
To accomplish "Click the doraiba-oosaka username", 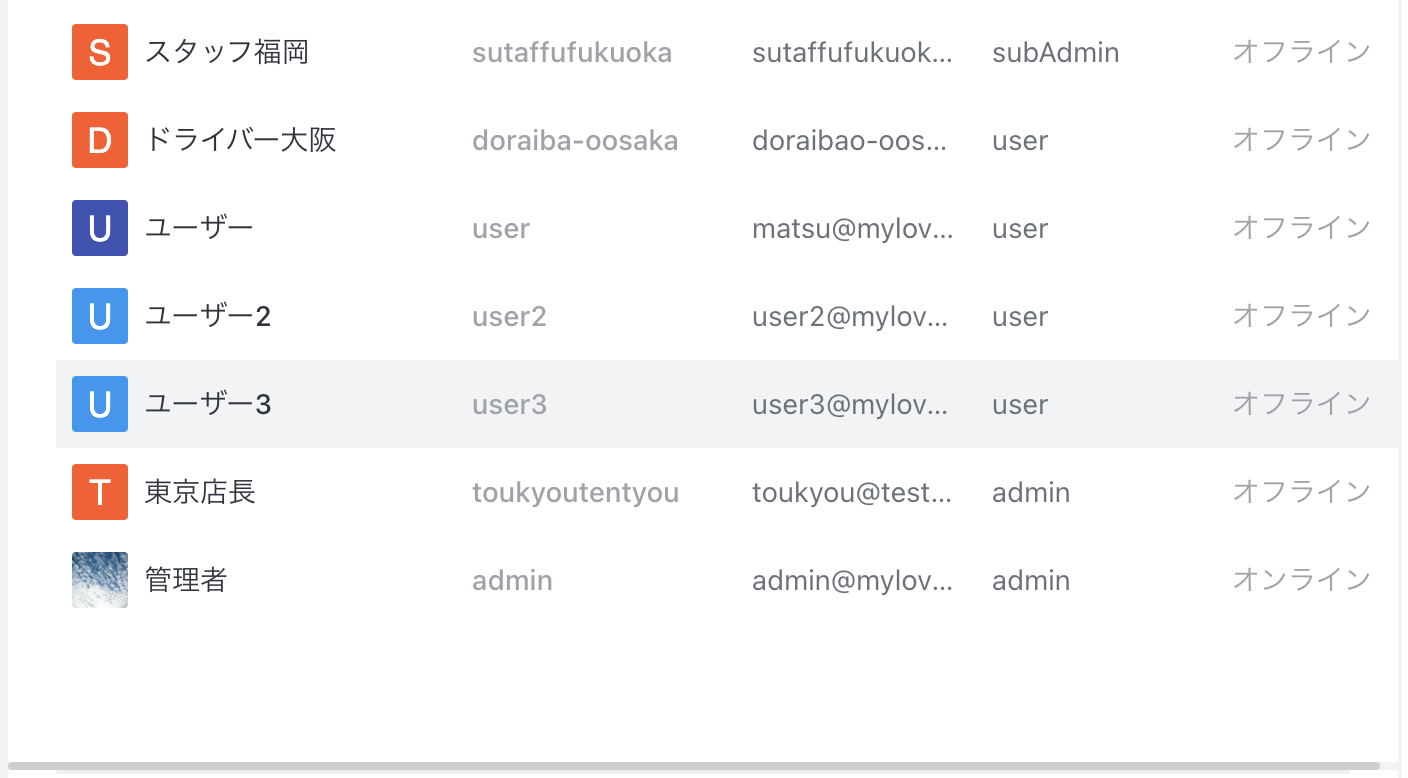I will [x=575, y=140].
